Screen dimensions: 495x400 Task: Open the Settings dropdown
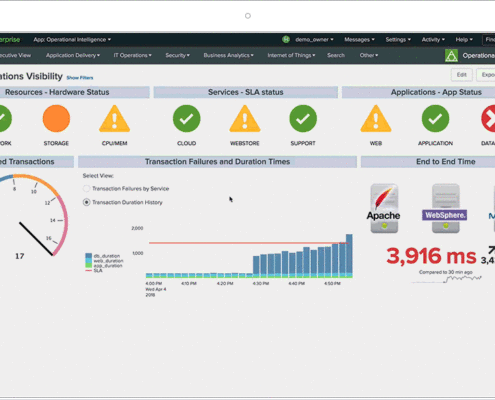tap(398, 40)
